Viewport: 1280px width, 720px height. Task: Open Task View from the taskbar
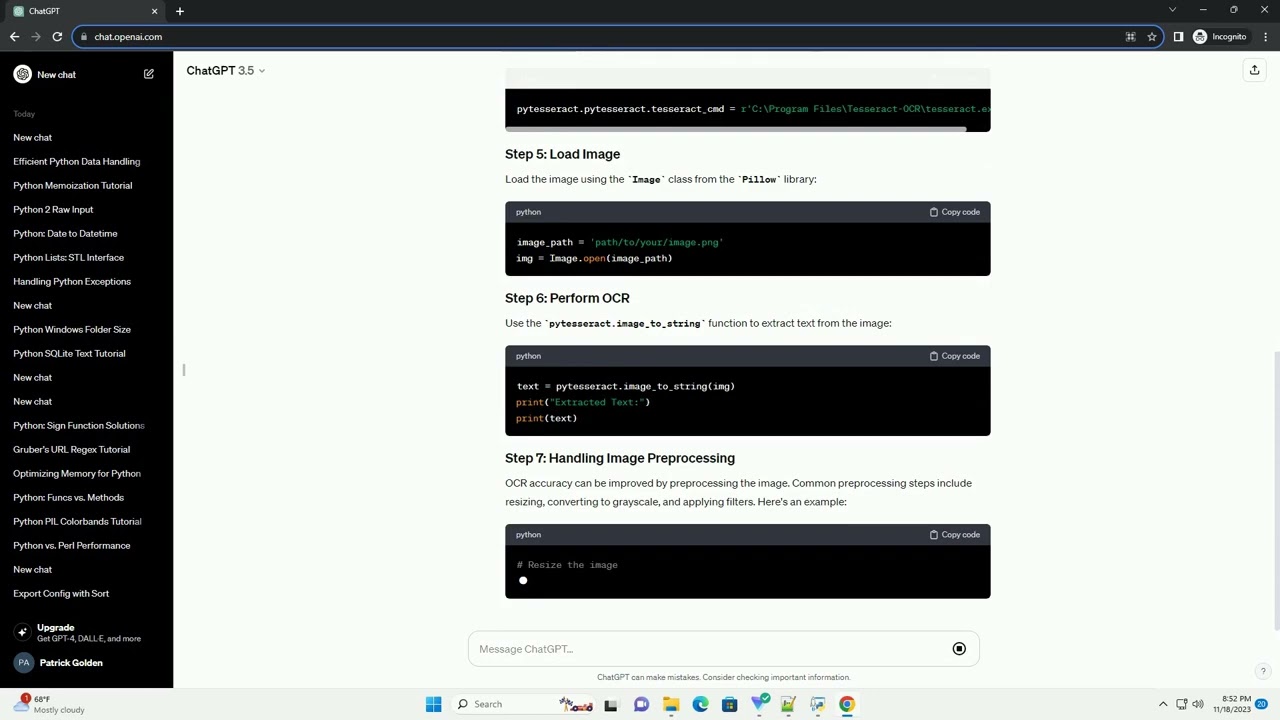tap(611, 704)
